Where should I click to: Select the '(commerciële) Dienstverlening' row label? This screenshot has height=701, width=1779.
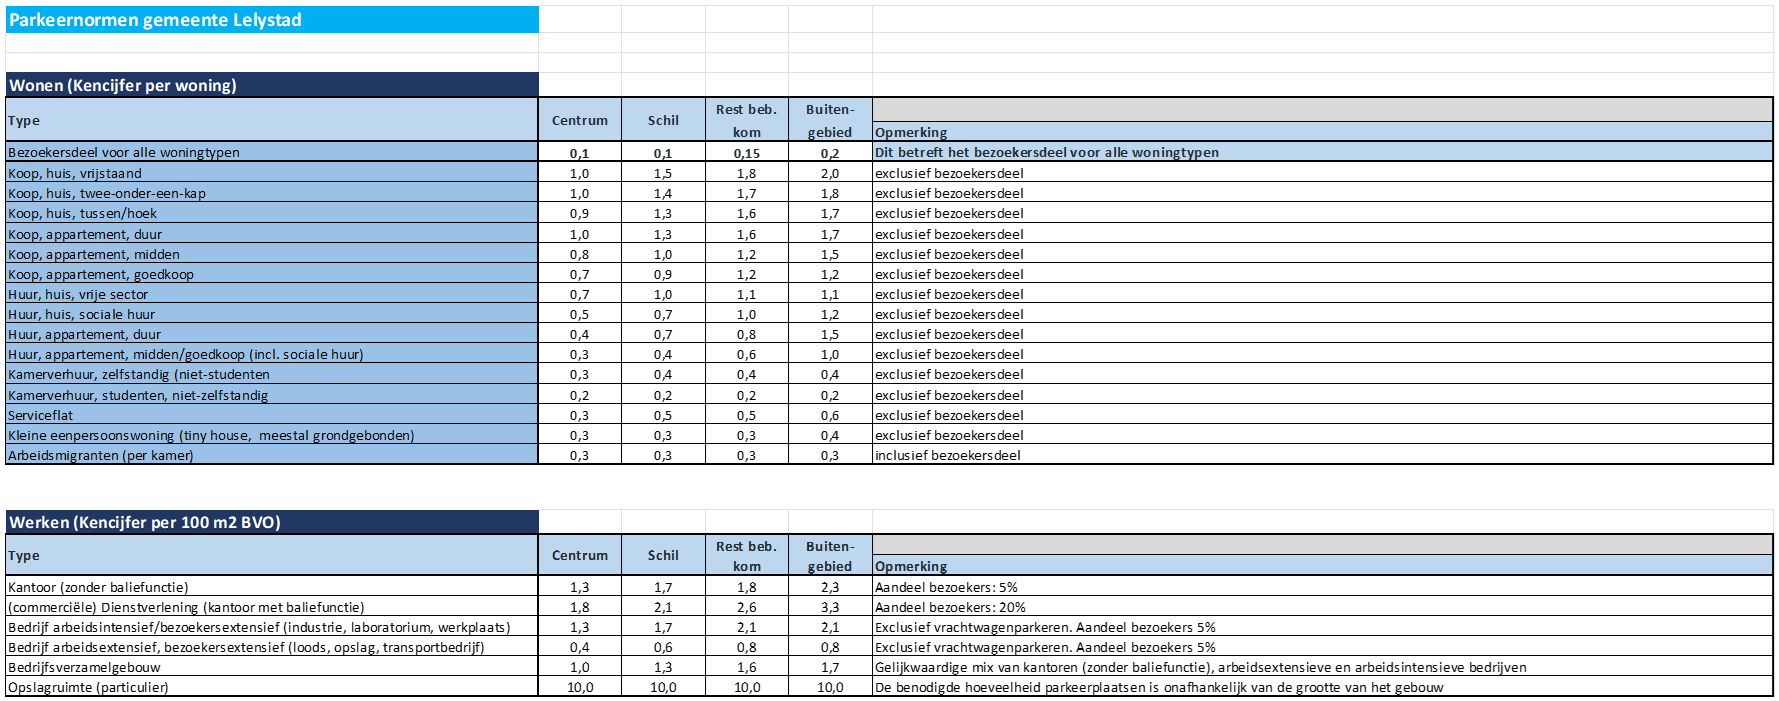(x=272, y=607)
